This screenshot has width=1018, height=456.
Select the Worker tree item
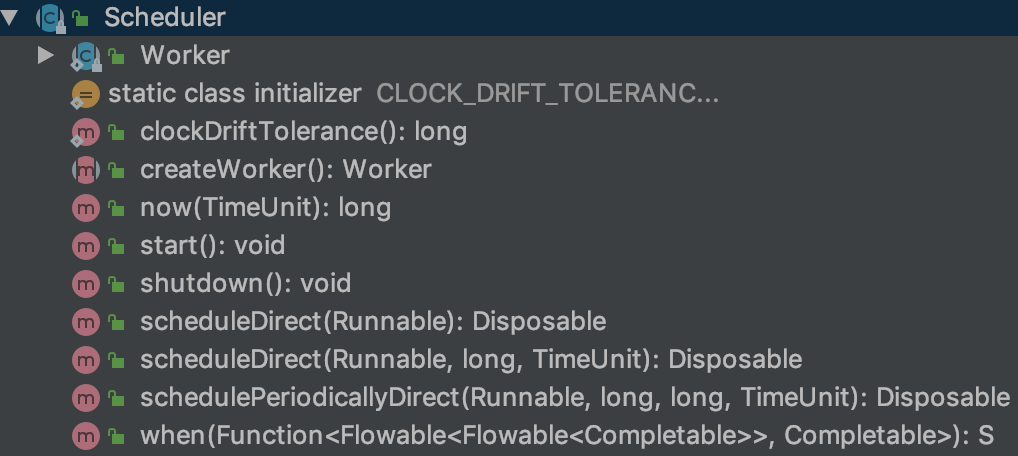185,55
